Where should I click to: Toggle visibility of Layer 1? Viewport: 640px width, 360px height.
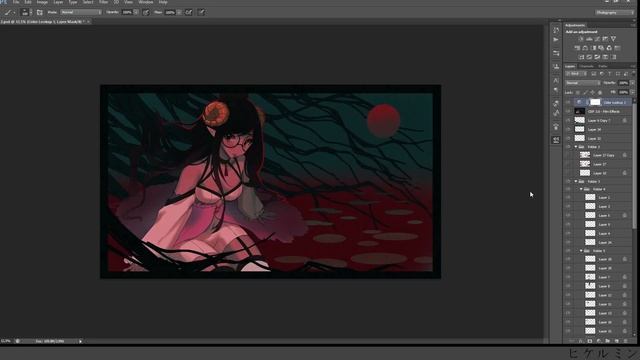[x=568, y=198]
